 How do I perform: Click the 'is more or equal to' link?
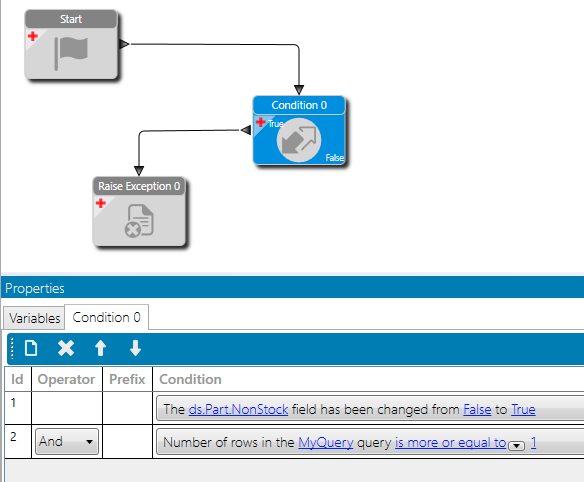click(451, 443)
